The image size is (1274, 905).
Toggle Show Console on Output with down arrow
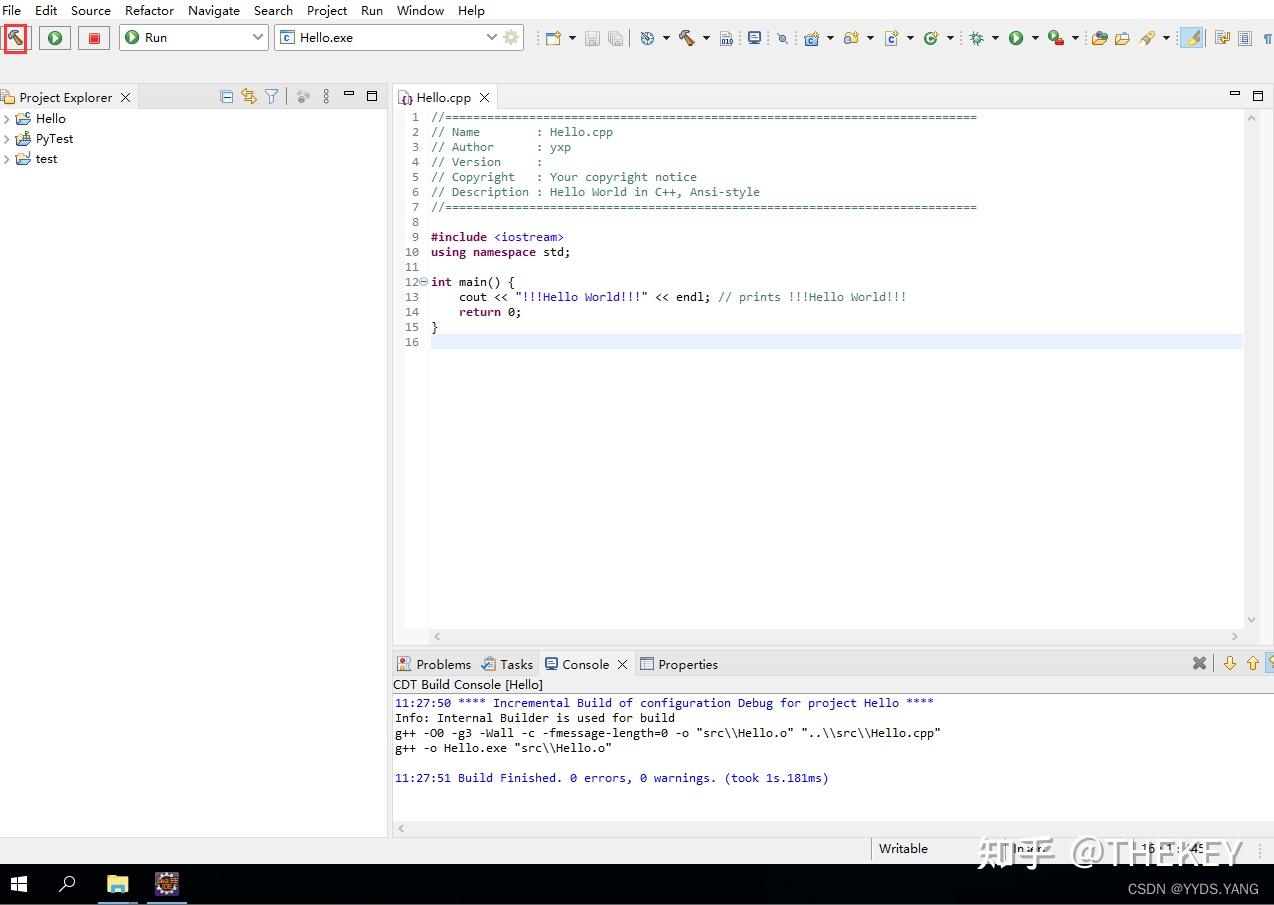1230,663
